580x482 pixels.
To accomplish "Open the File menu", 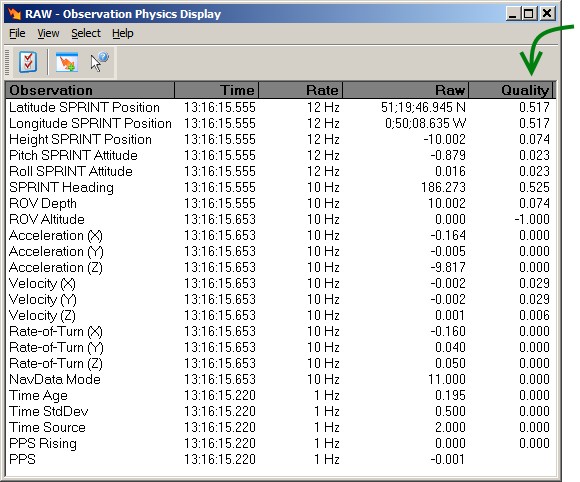I will 17,33.
